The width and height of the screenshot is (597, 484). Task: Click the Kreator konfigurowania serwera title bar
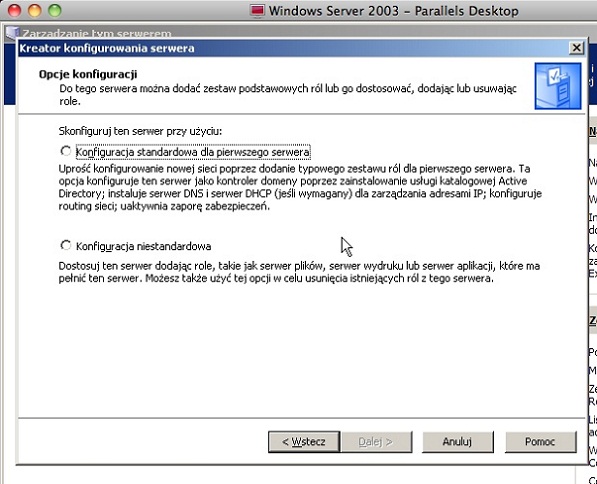pos(293,48)
